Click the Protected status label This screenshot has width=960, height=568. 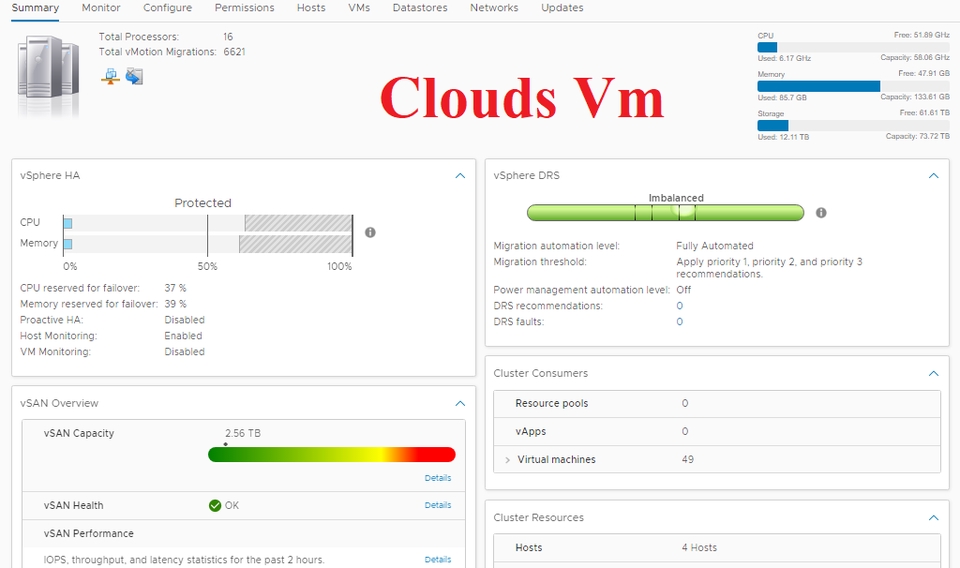coord(203,203)
